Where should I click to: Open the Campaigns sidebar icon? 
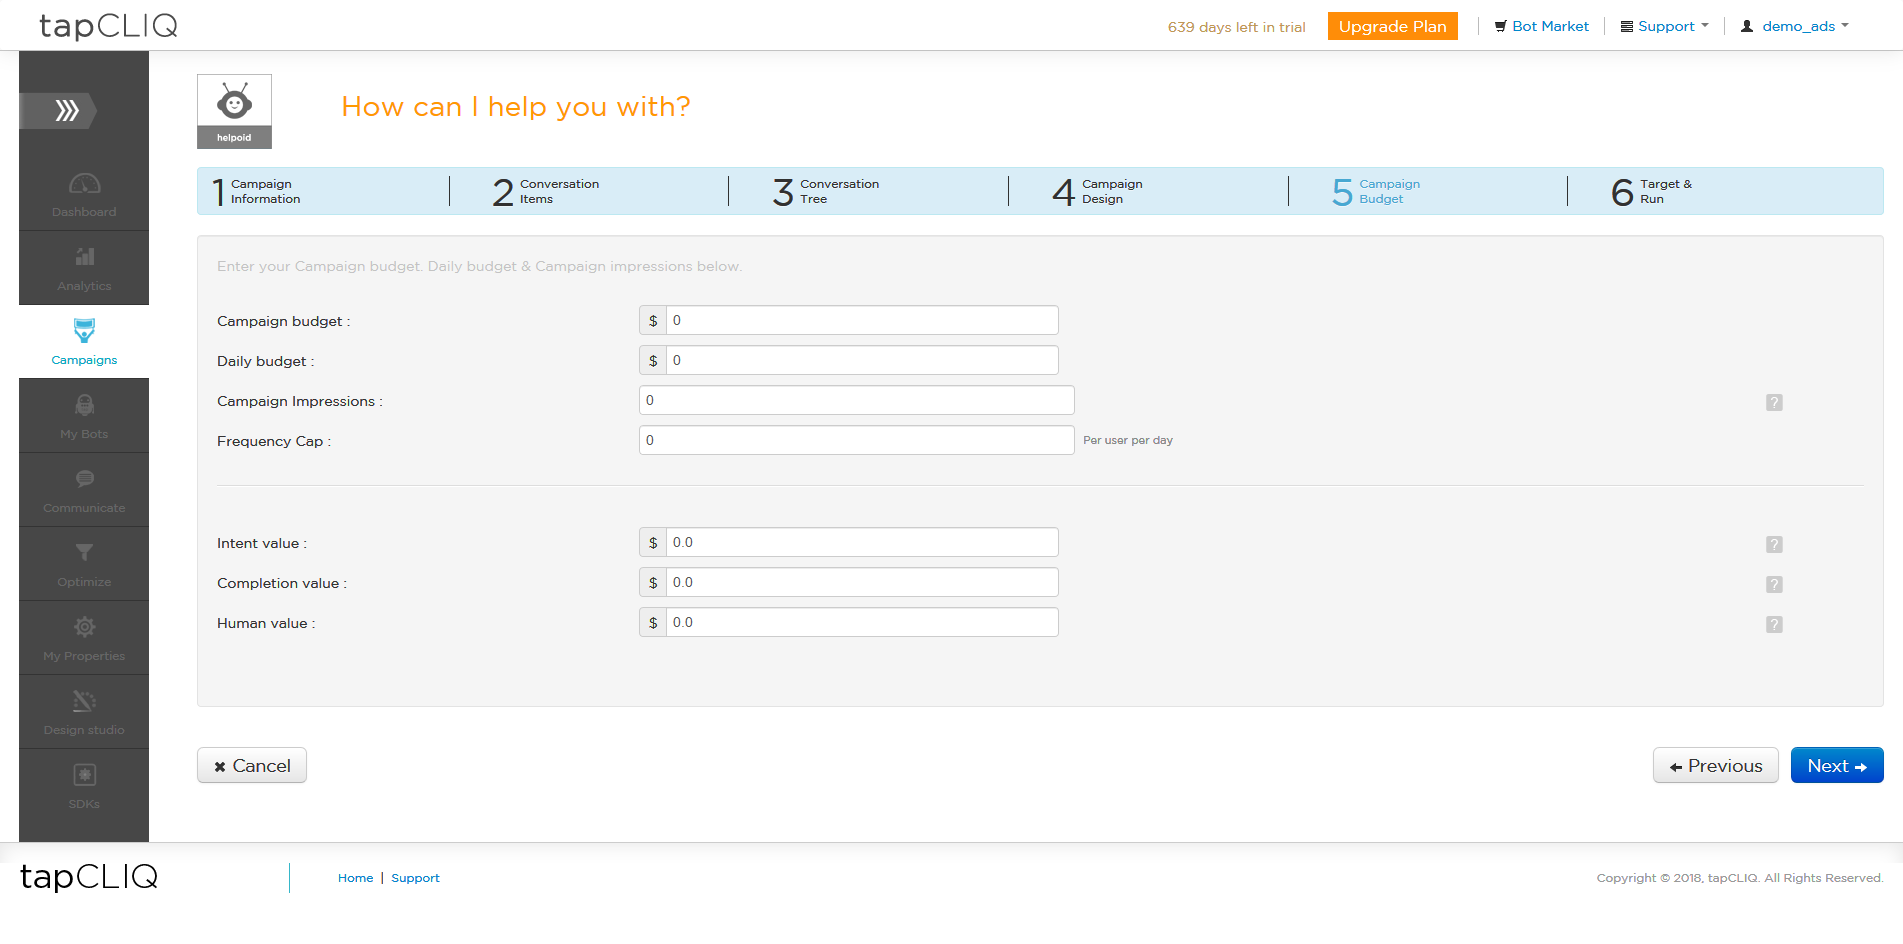84,342
